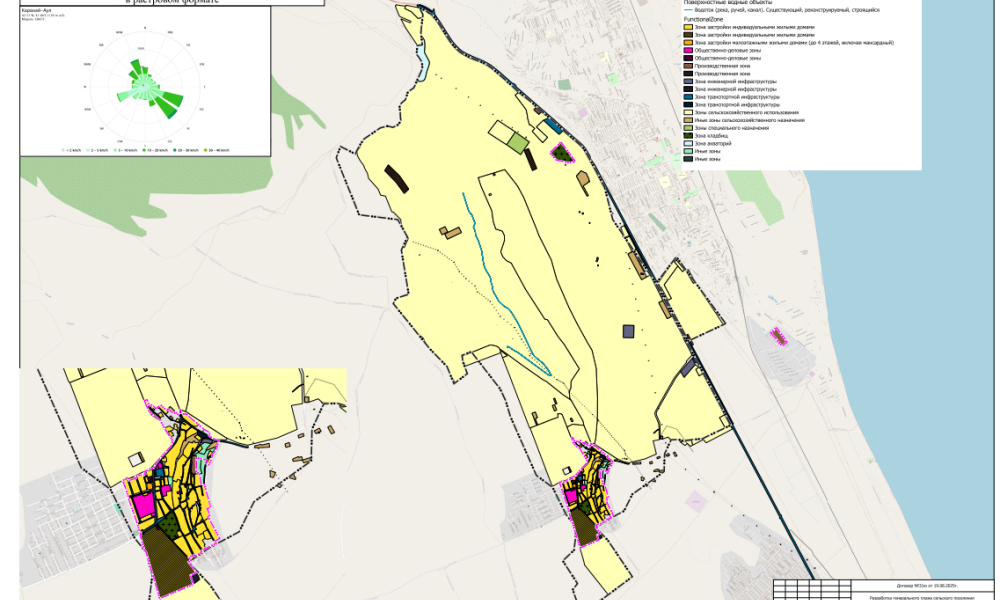Image resolution: width=1000 pixels, height=600 pixels.
Task: Click the 30–40 km/h wind legend dot
Action: pos(205,150)
